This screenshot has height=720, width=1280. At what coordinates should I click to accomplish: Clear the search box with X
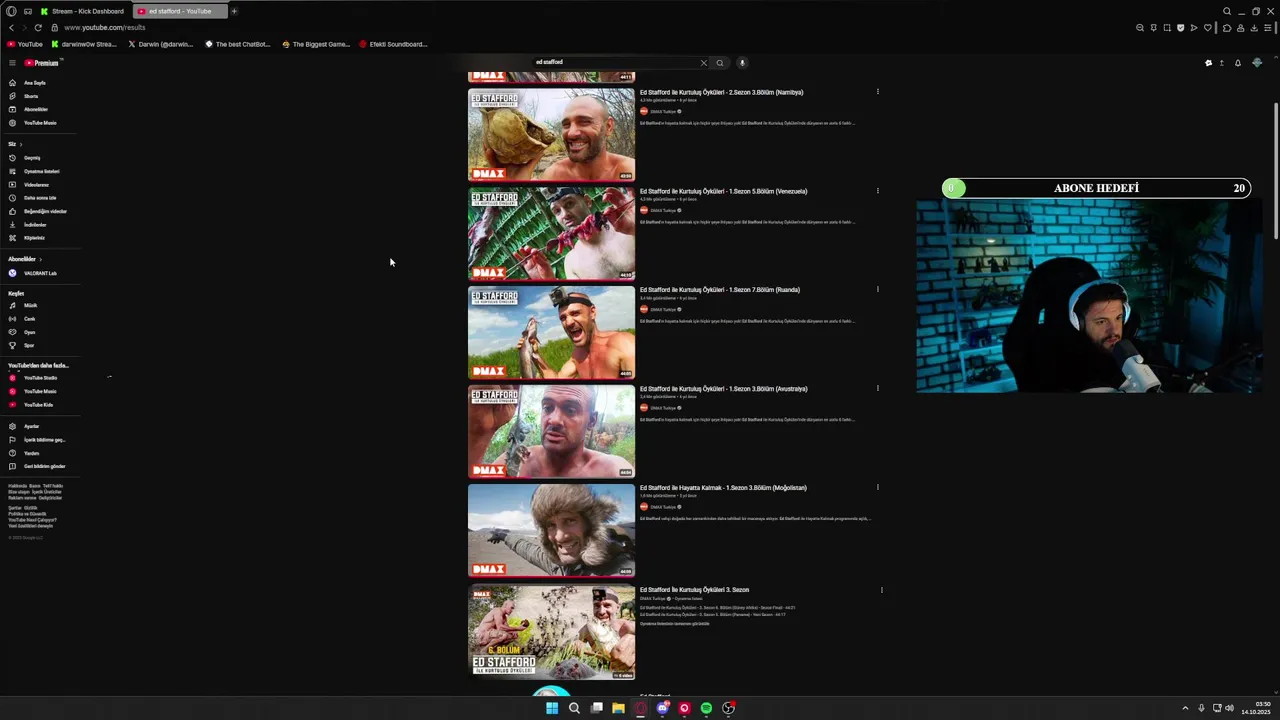(x=703, y=63)
